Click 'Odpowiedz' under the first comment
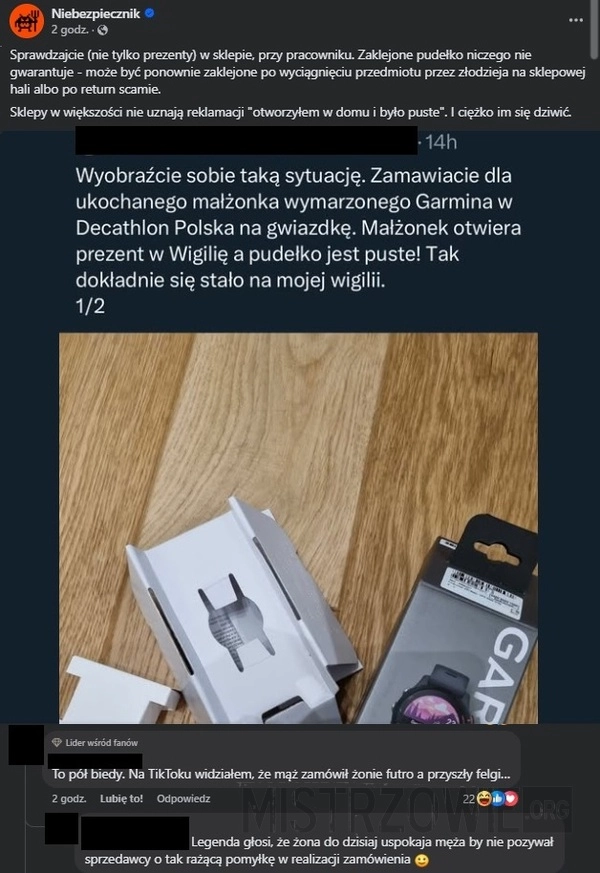600x873 pixels. pyautogui.click(x=183, y=798)
